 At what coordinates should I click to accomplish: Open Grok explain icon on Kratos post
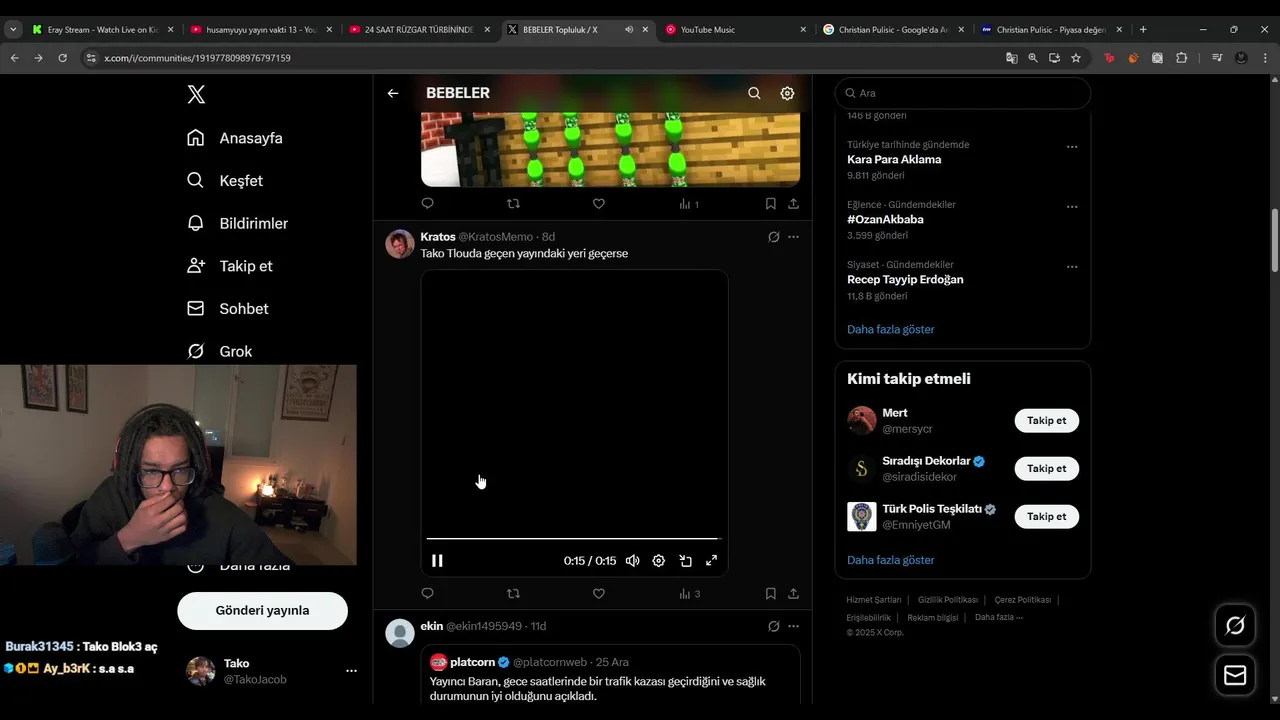click(x=773, y=237)
